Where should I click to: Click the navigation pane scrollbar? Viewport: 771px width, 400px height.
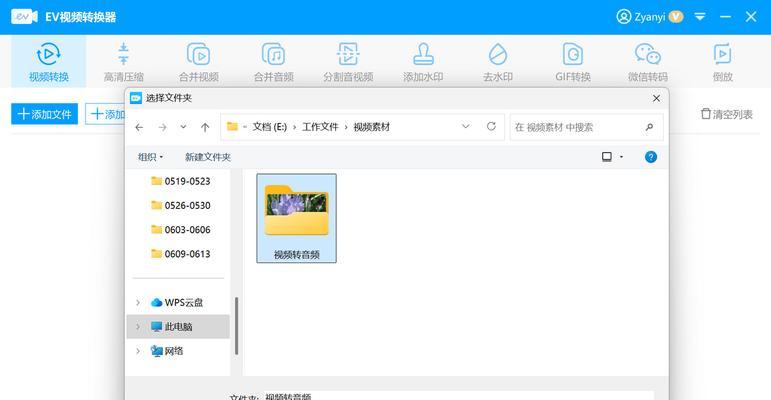pyautogui.click(x=237, y=326)
